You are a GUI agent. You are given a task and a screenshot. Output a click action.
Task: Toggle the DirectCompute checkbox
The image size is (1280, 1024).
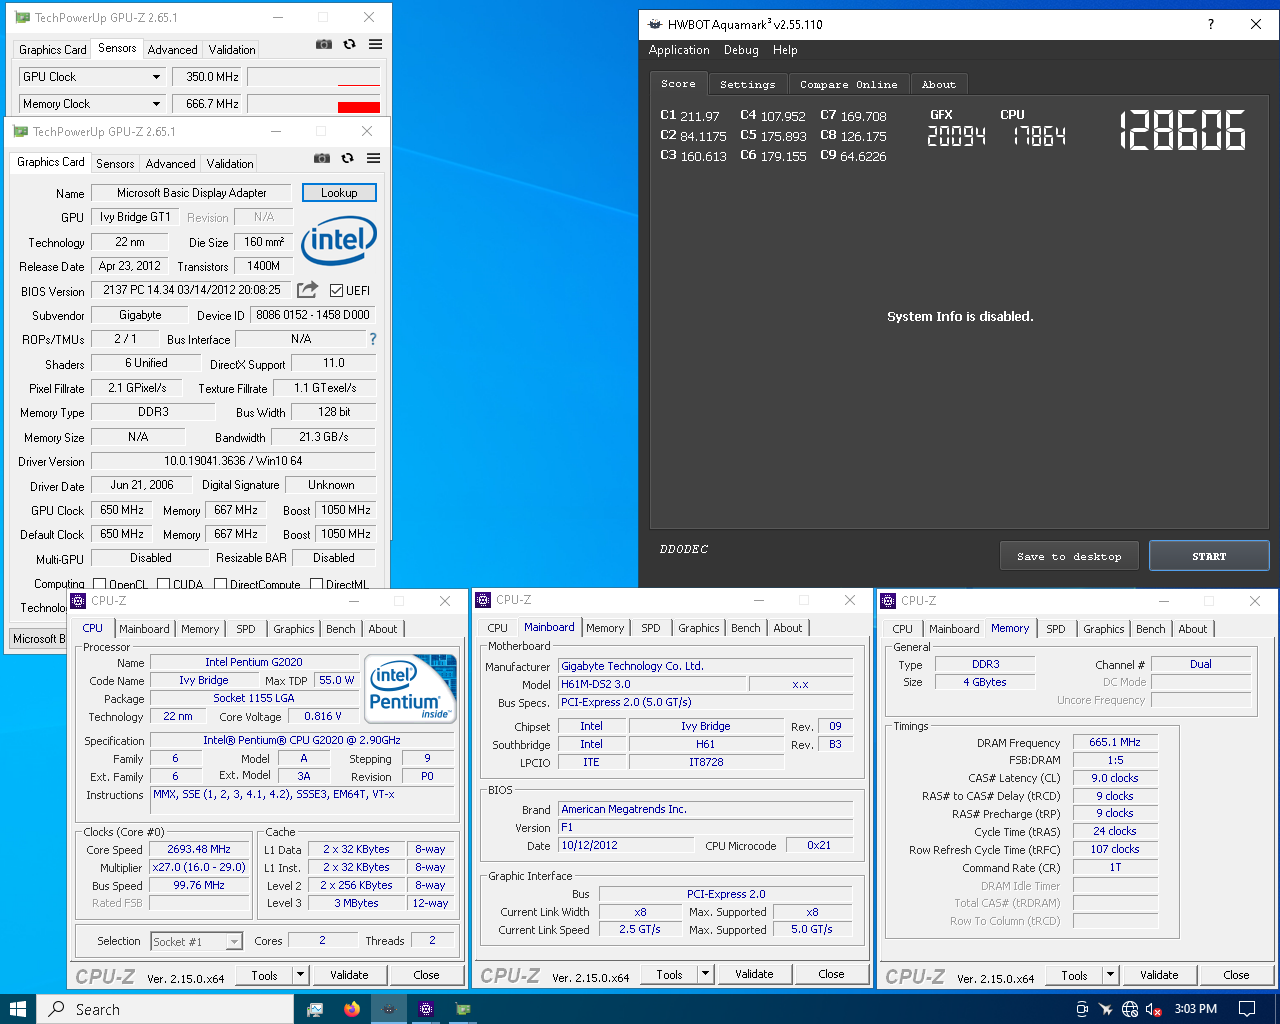click(220, 584)
